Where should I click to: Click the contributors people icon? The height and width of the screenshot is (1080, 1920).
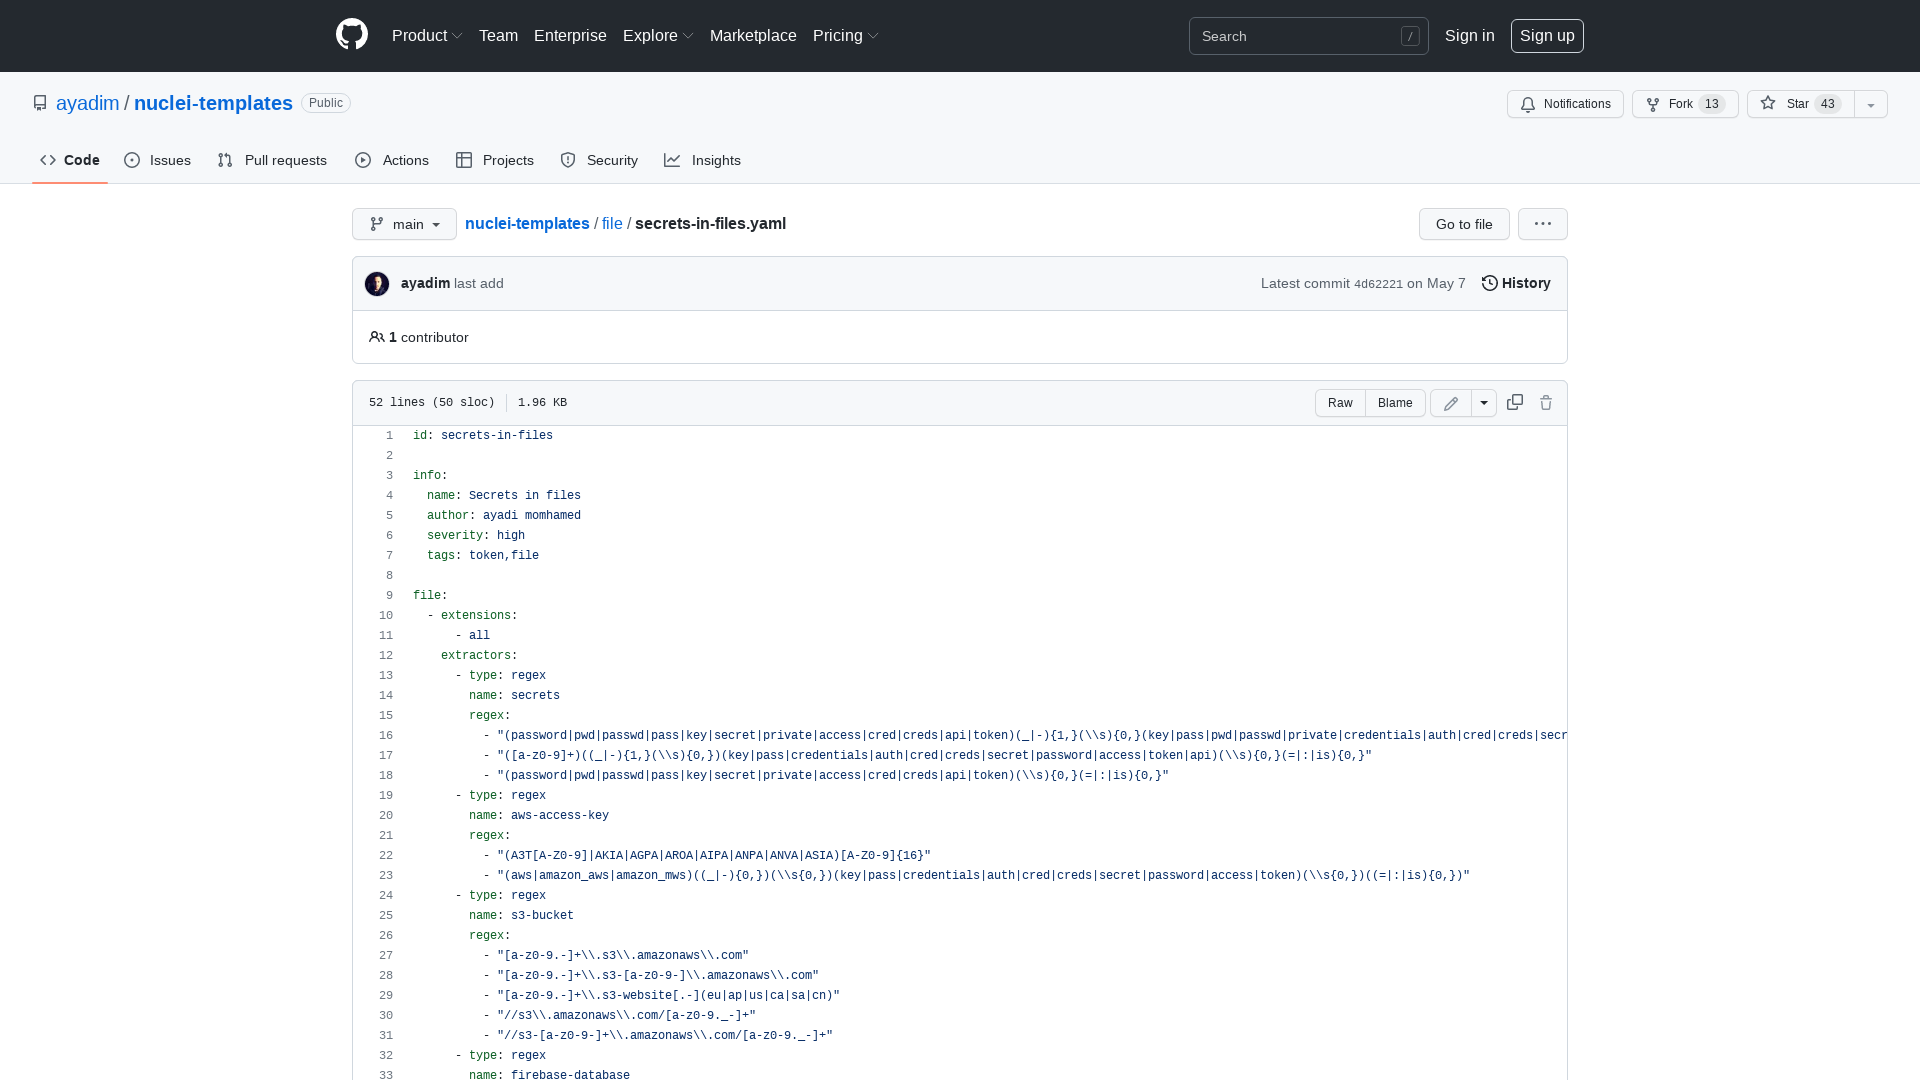376,337
